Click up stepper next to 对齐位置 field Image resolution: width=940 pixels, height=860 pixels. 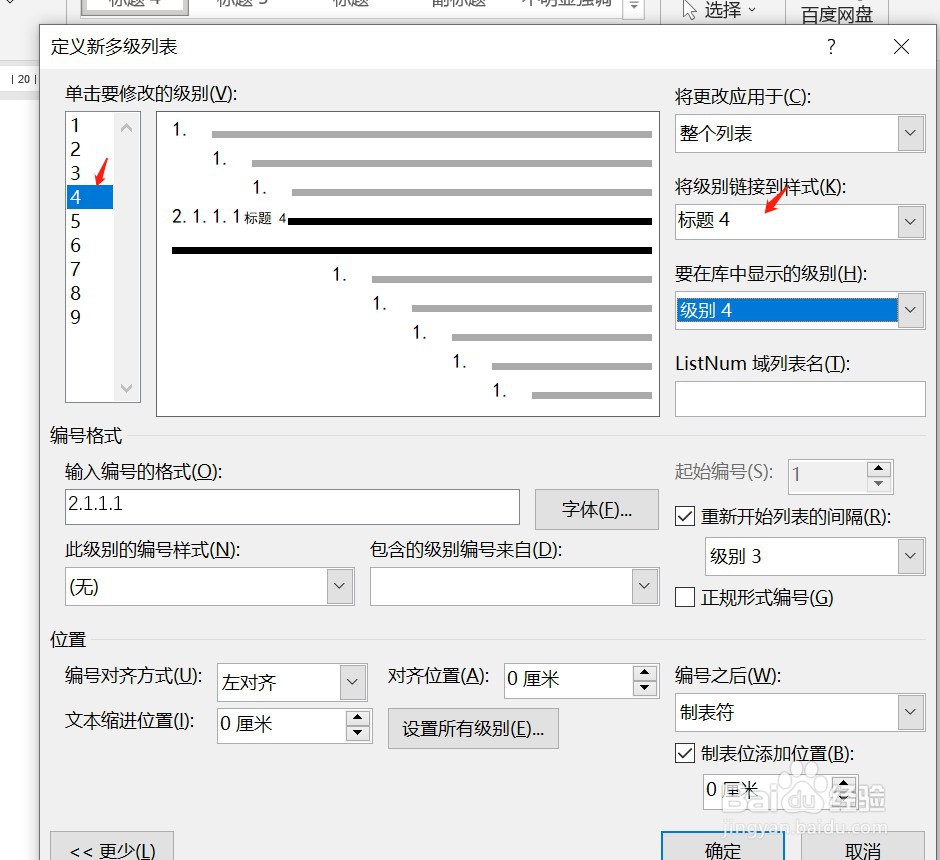pyautogui.click(x=646, y=673)
